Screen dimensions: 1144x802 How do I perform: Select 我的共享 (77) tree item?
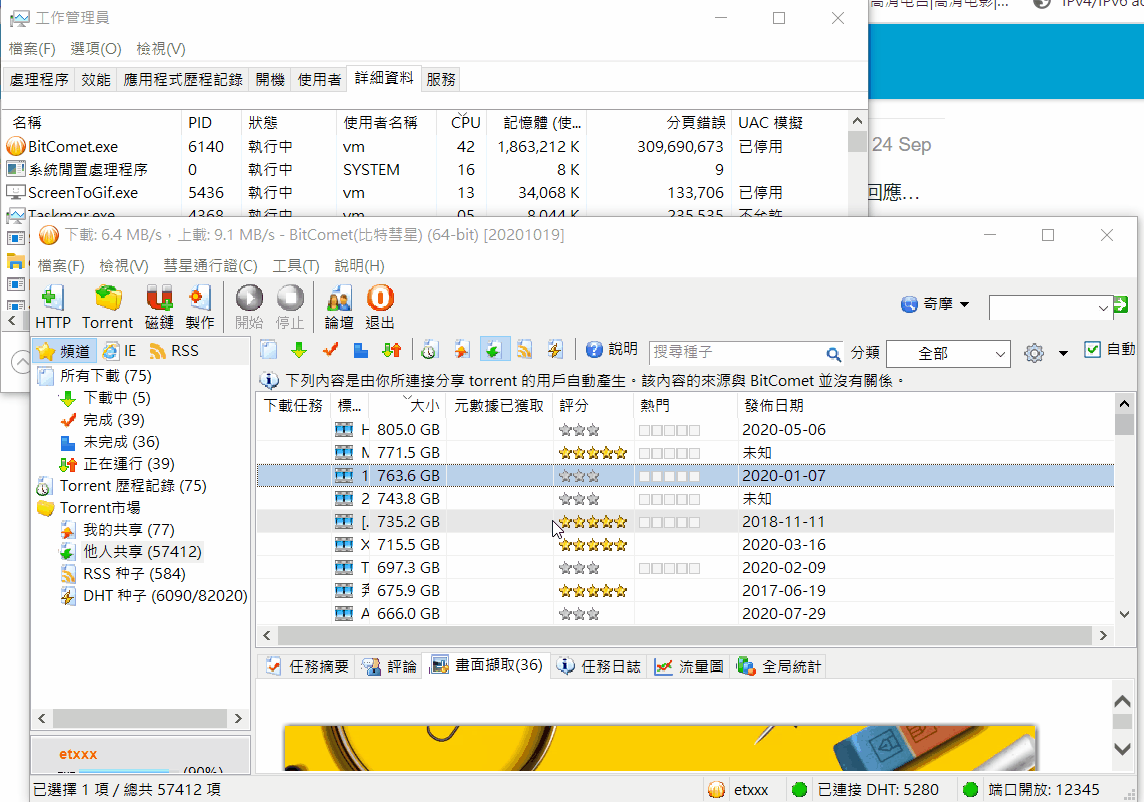[128, 530]
